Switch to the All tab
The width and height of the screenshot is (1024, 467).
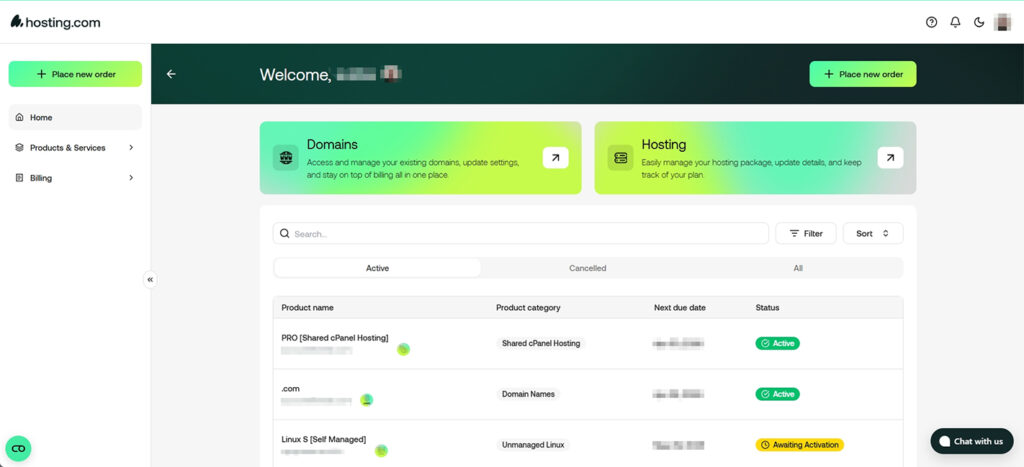click(798, 268)
